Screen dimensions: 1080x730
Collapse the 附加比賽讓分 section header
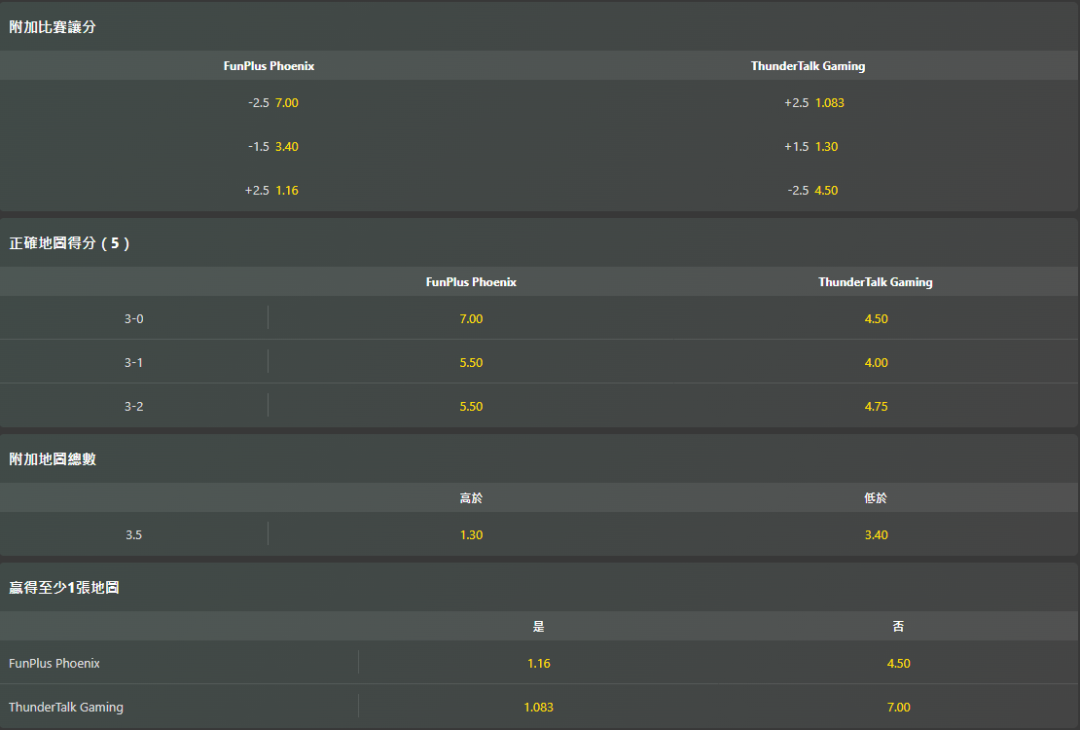pyautogui.click(x=53, y=27)
